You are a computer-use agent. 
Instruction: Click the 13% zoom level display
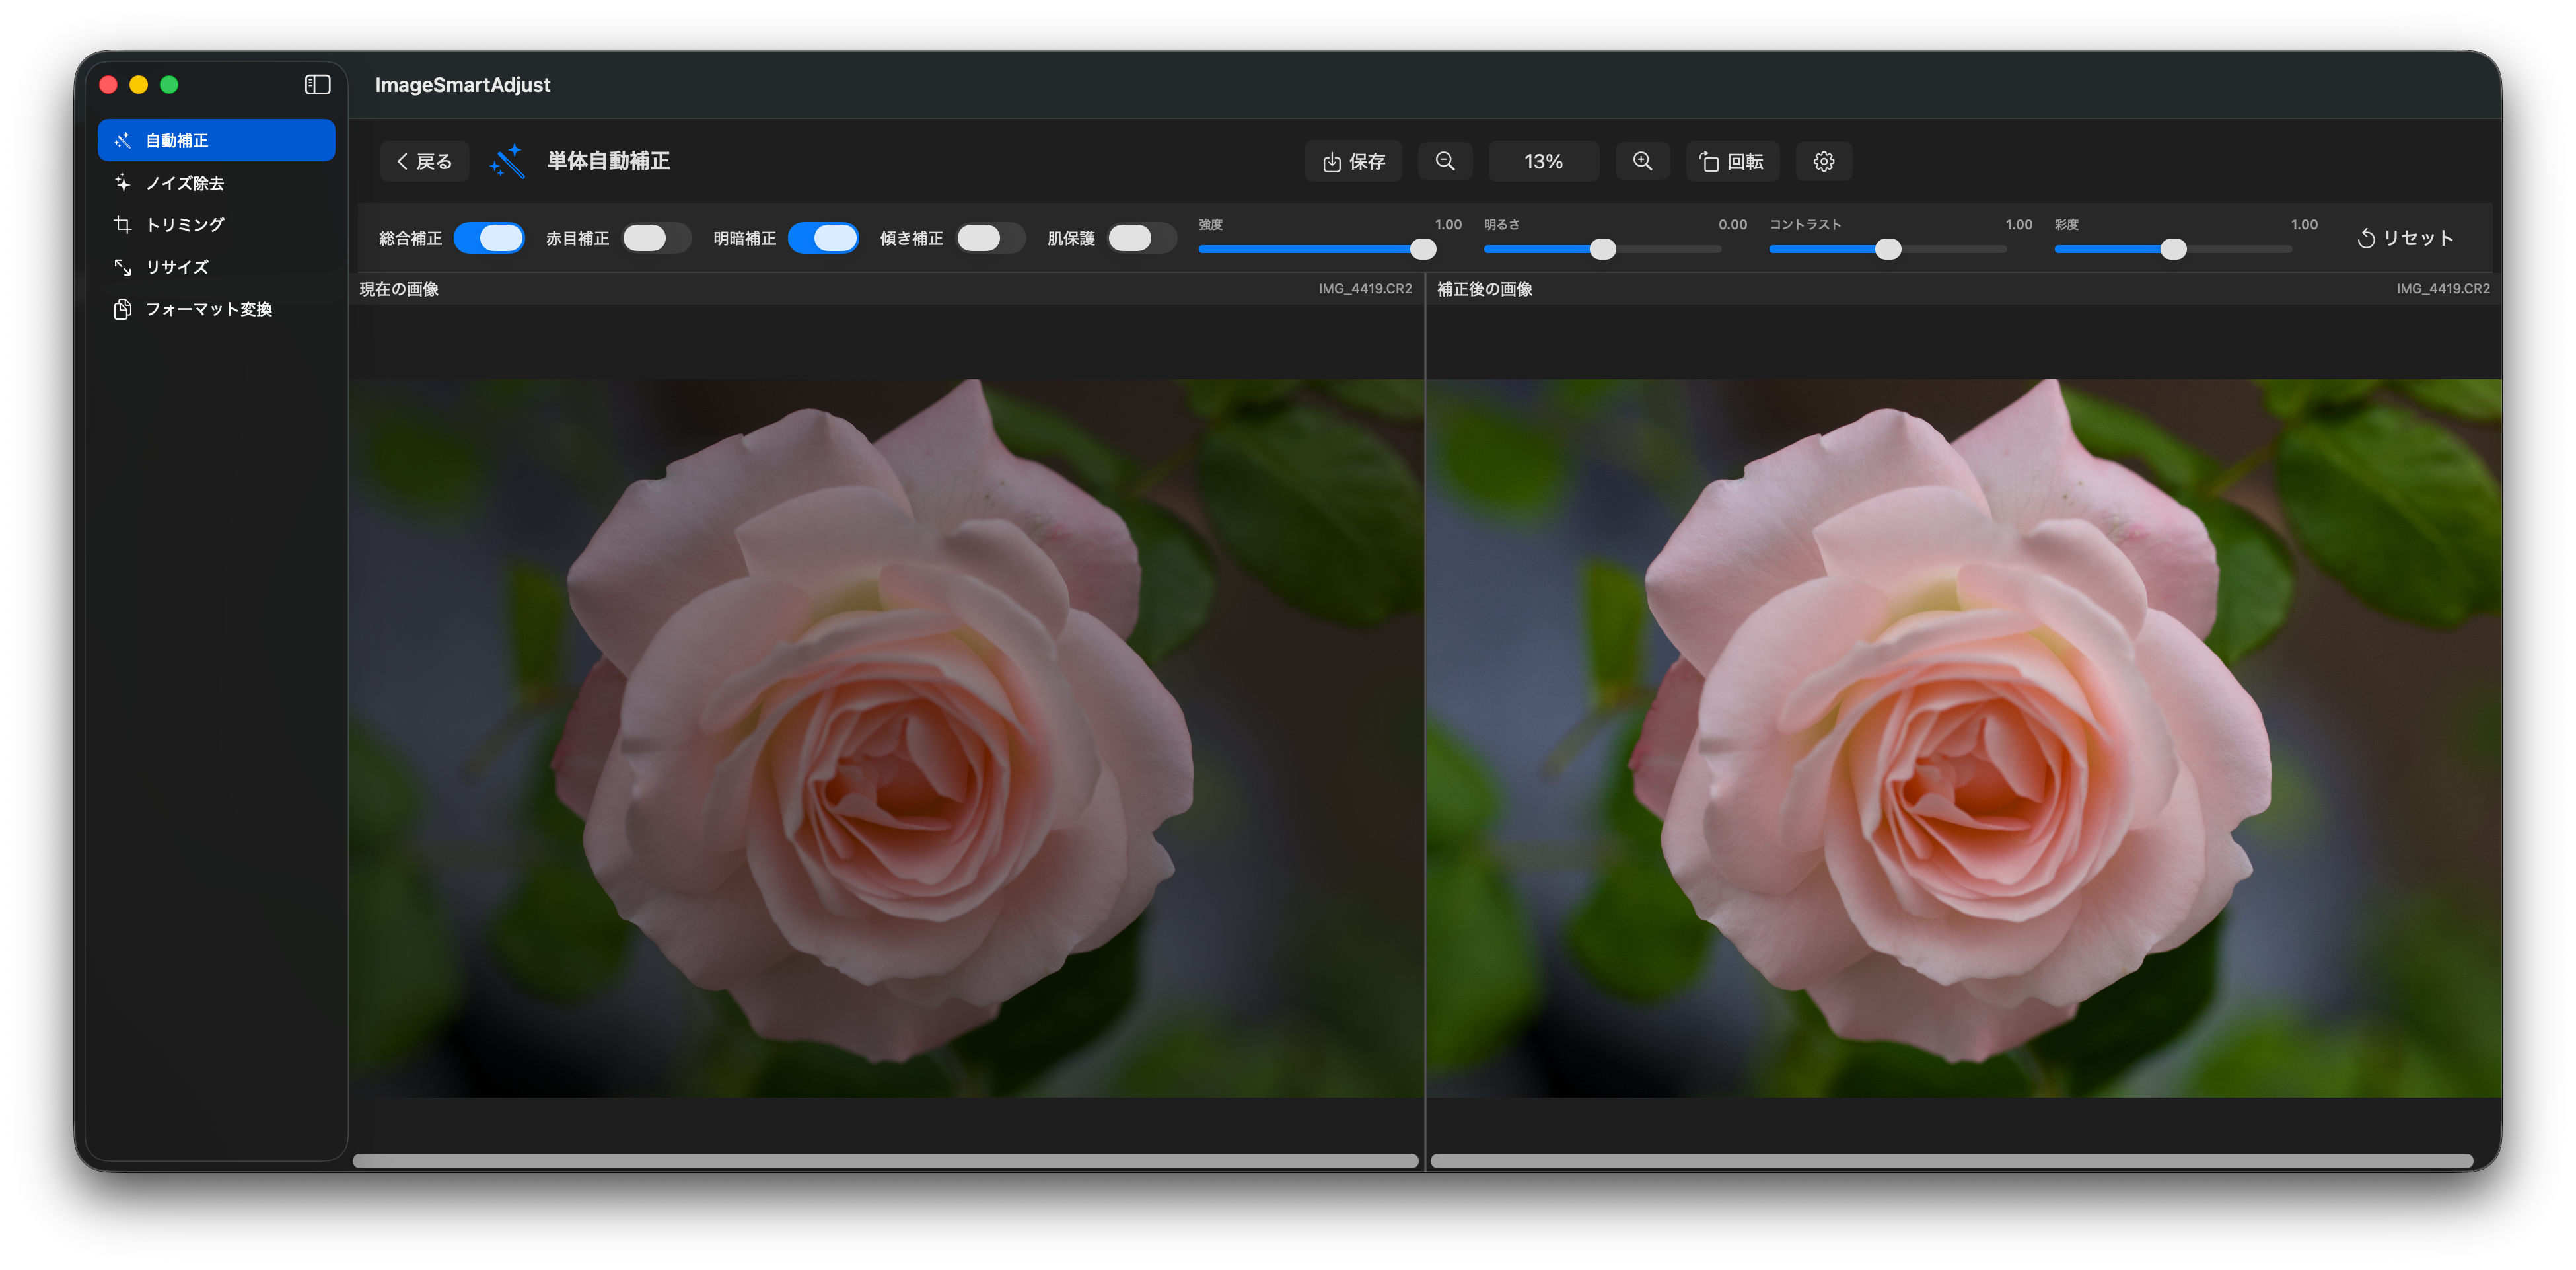(x=1543, y=161)
